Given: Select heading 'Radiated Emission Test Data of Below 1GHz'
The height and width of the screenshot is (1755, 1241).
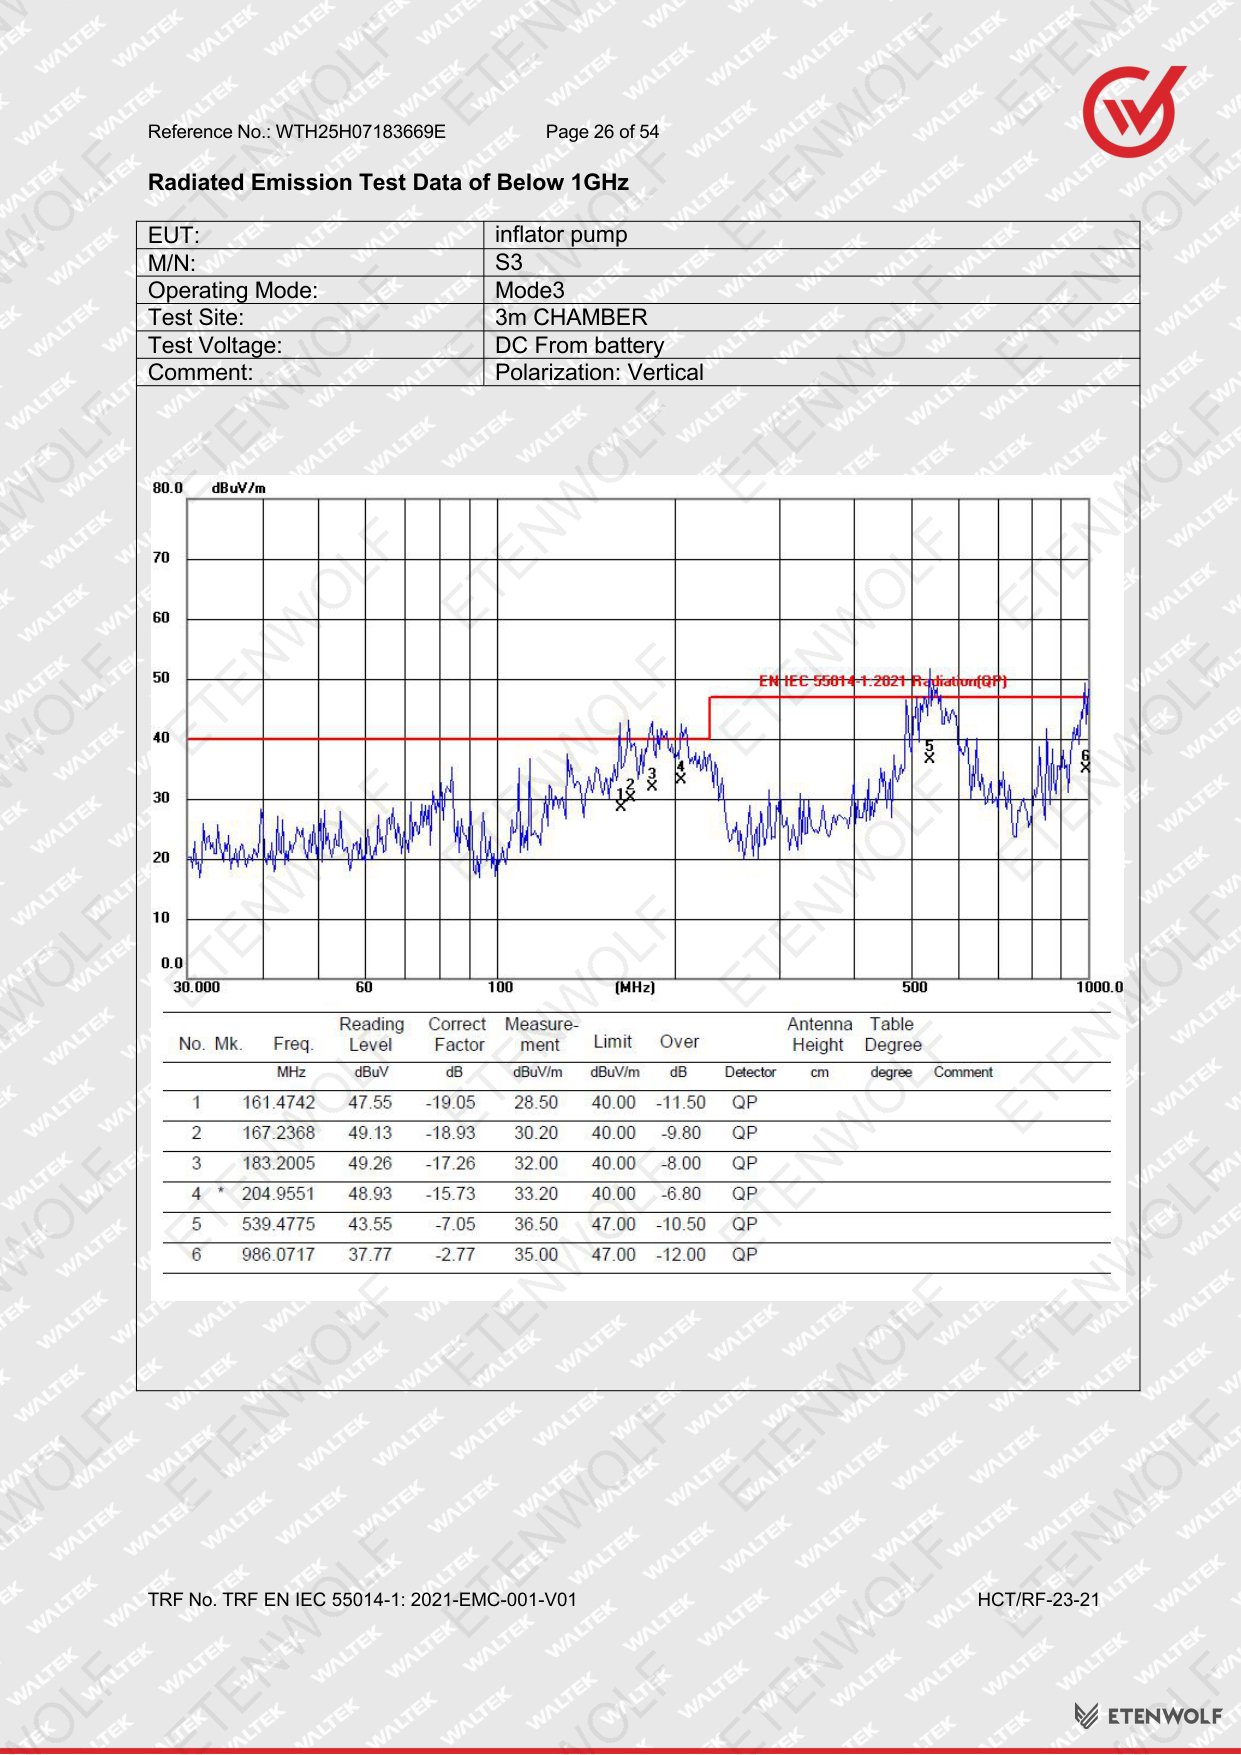Looking at the screenshot, I should point(388,182).
